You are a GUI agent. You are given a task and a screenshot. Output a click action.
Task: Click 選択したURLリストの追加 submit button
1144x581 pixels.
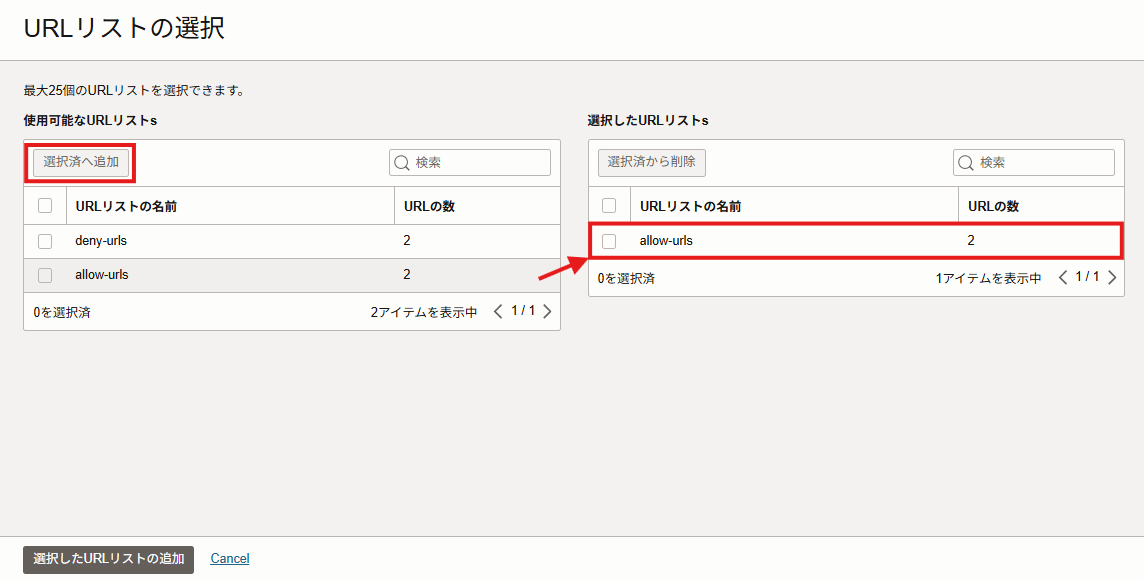click(108, 559)
